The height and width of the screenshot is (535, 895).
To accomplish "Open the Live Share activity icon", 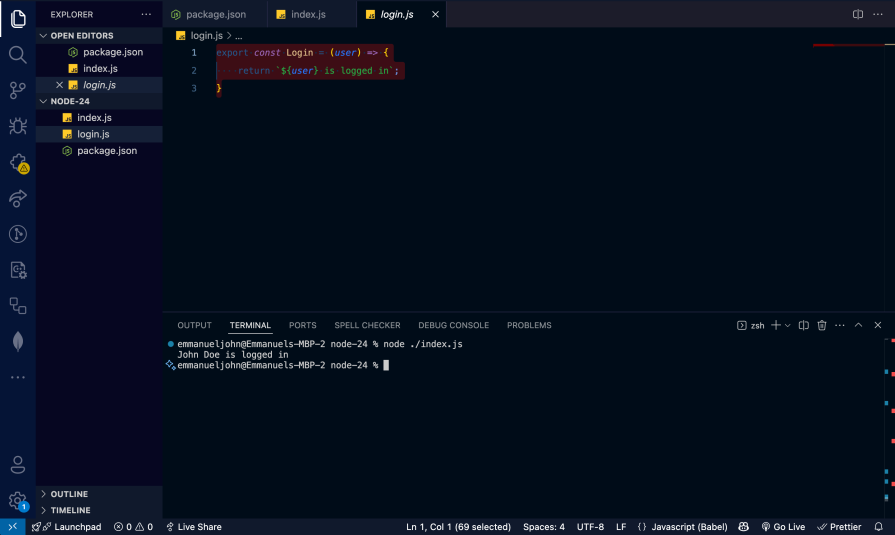I will tap(18, 198).
